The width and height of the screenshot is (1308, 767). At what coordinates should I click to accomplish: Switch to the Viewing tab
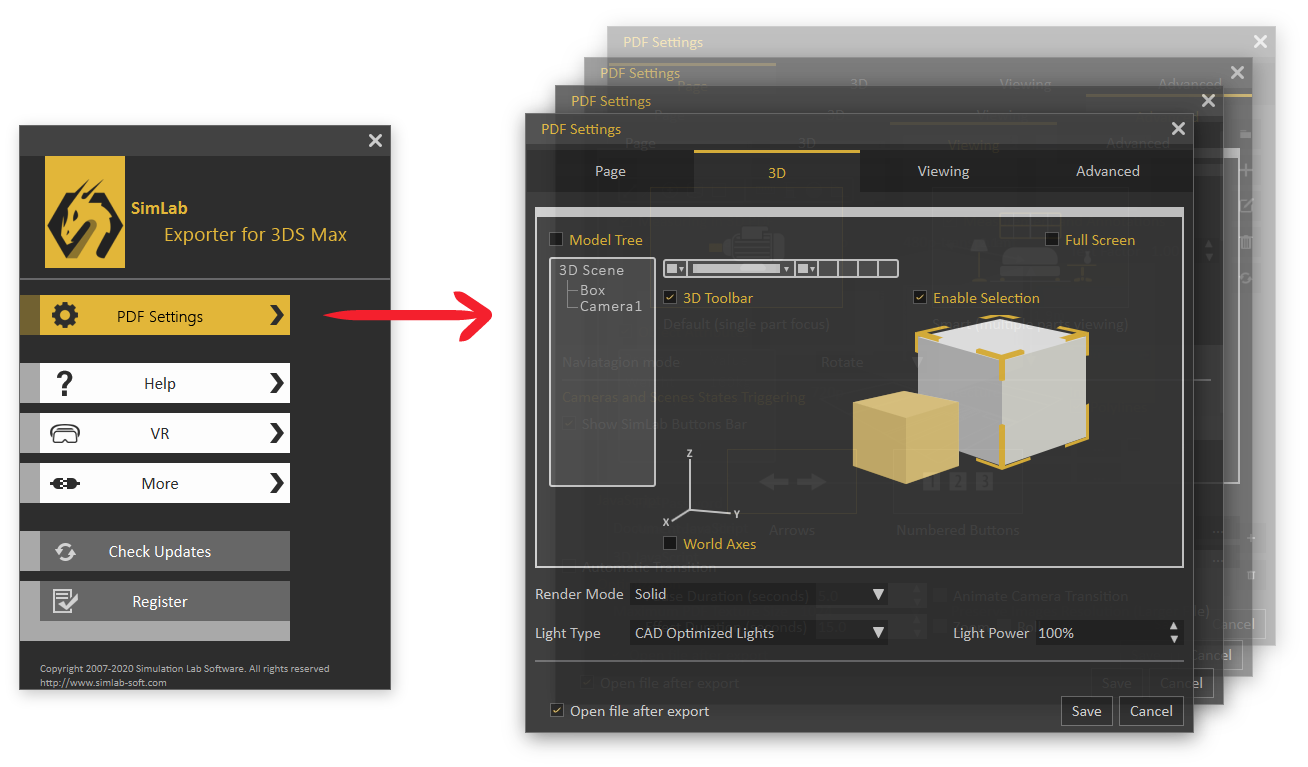(x=943, y=171)
